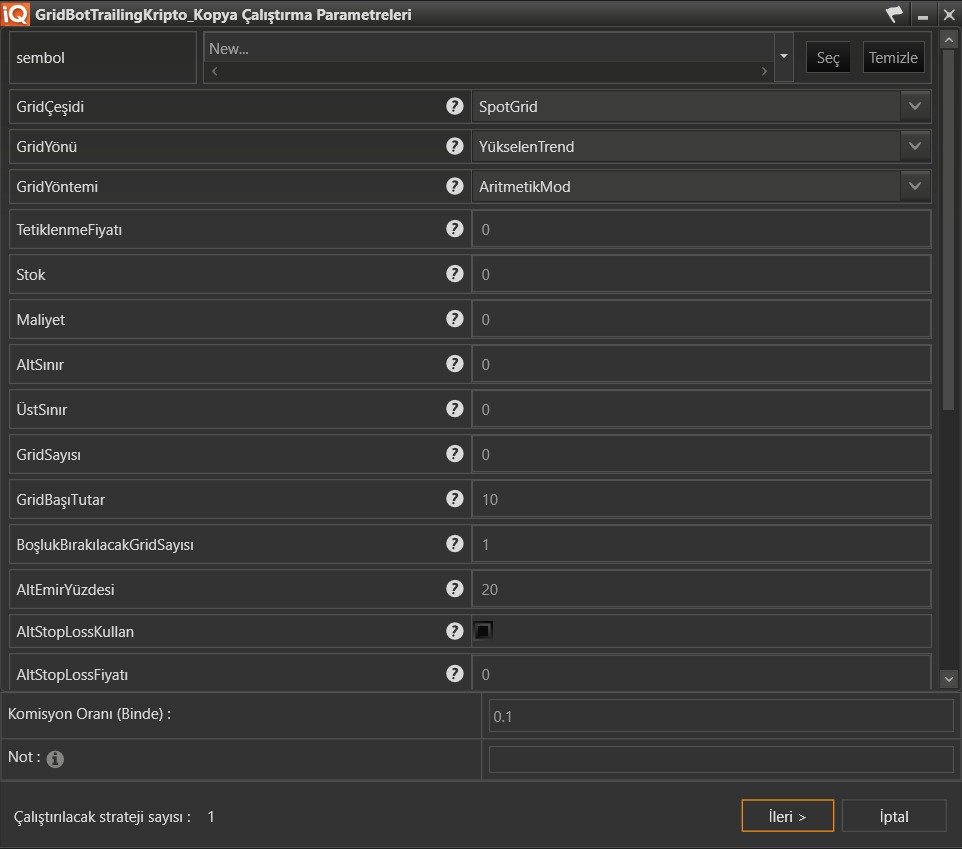
Task: Show help for TetiklenmeFiyatı parameter
Action: click(454, 229)
